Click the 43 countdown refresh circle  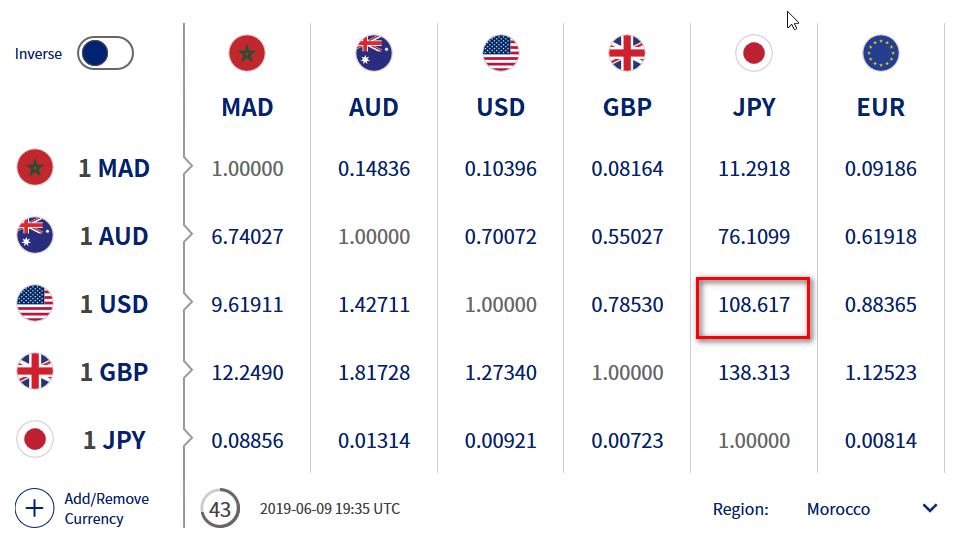click(x=220, y=508)
